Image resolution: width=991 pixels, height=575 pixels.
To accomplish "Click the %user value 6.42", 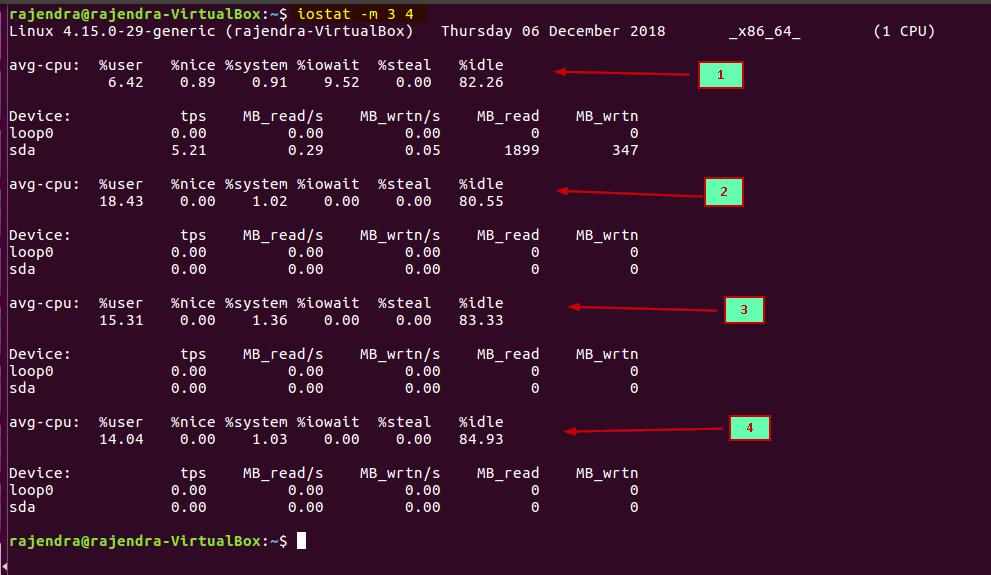I will click(126, 83).
